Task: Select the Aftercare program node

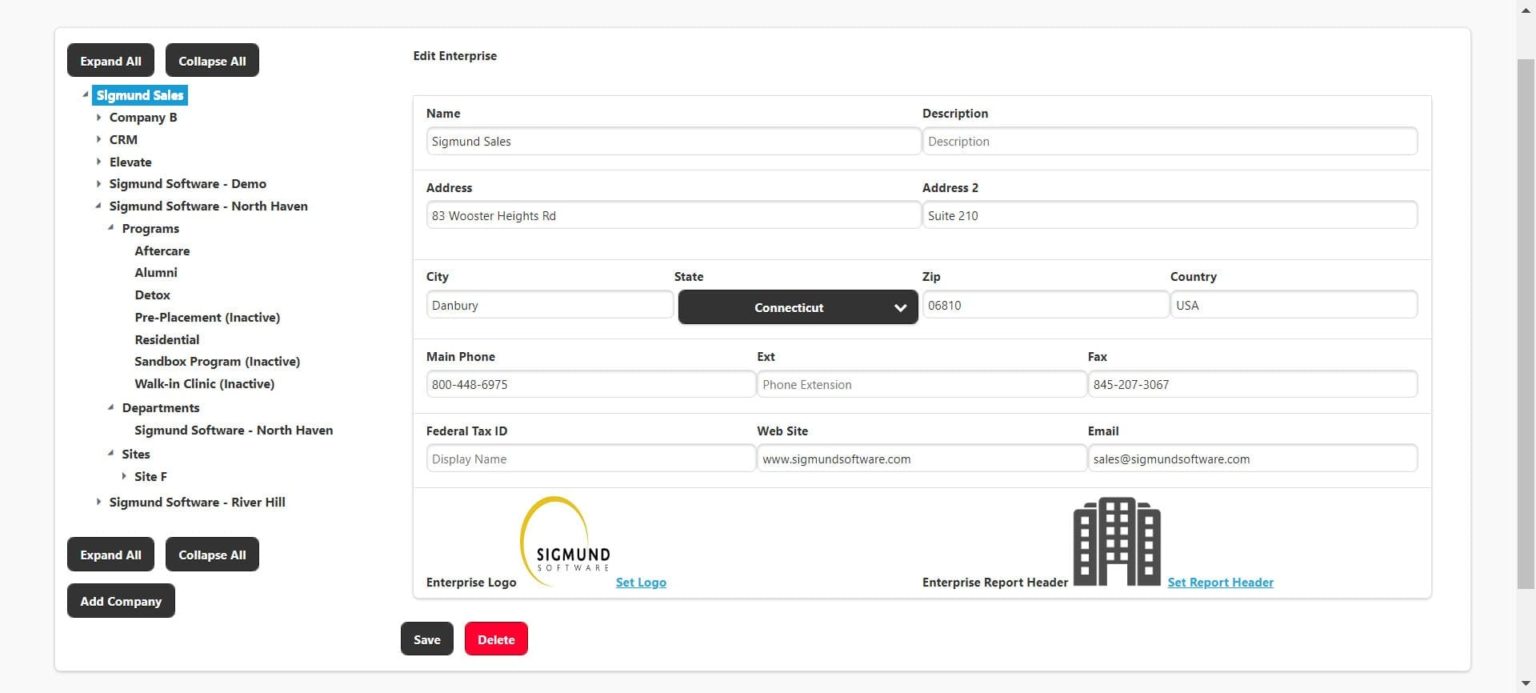Action: point(162,250)
